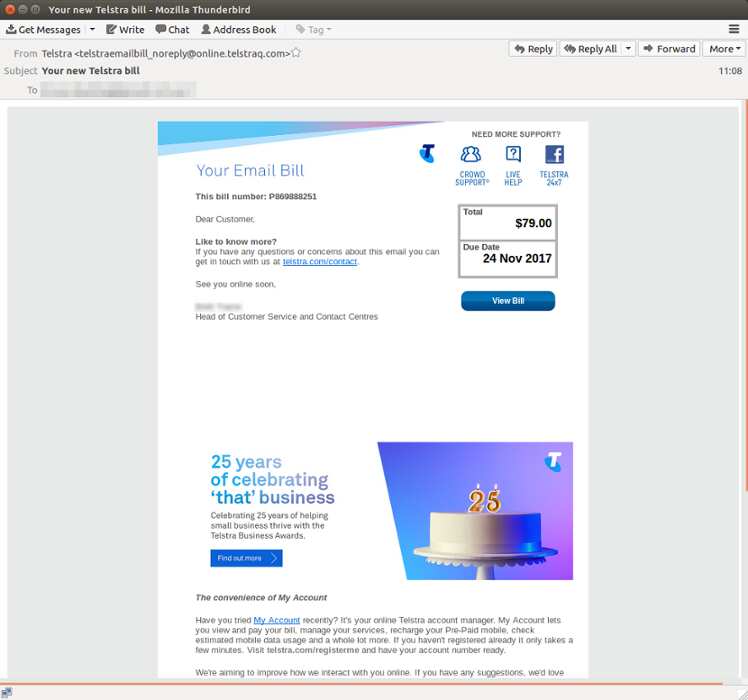This screenshot has height=700, width=748.
Task: Click the blurred recipient address field
Action: pos(117,90)
